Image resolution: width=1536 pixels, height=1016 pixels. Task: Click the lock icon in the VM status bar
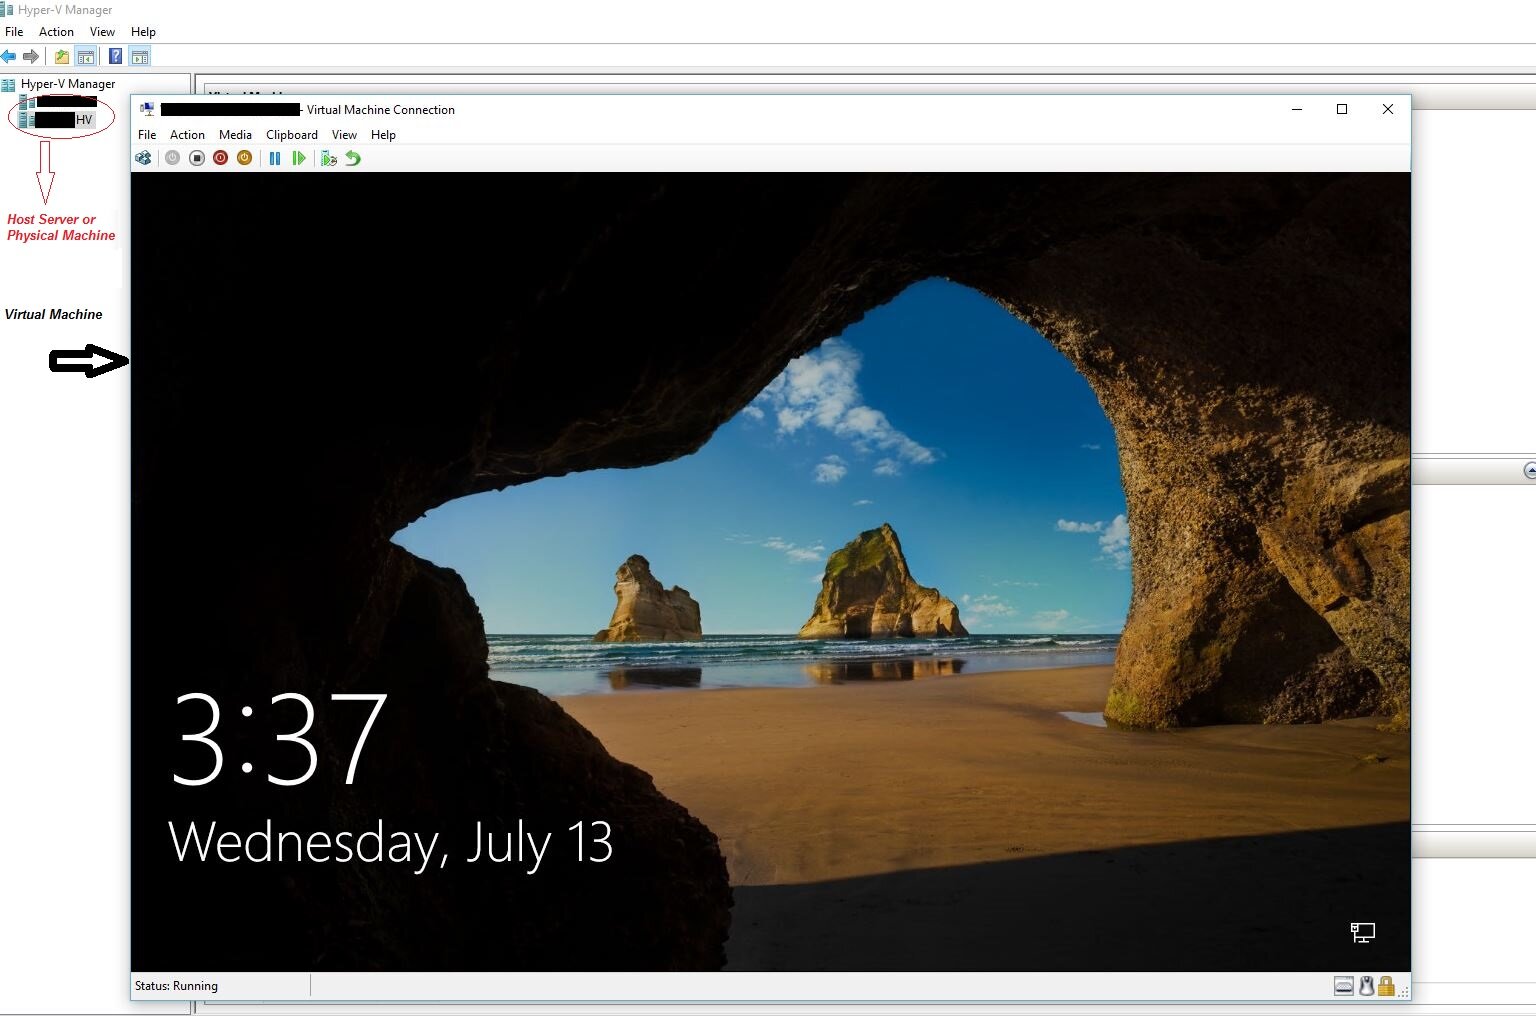tap(1386, 986)
